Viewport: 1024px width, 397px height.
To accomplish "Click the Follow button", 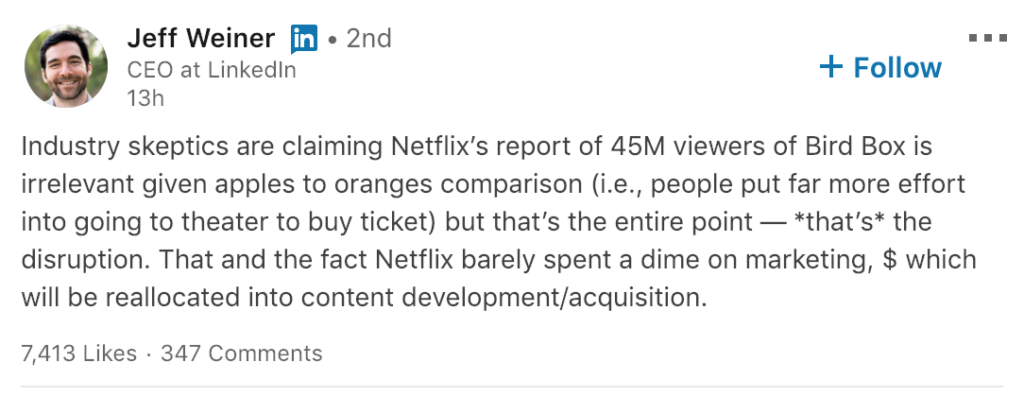I will tap(880, 67).
